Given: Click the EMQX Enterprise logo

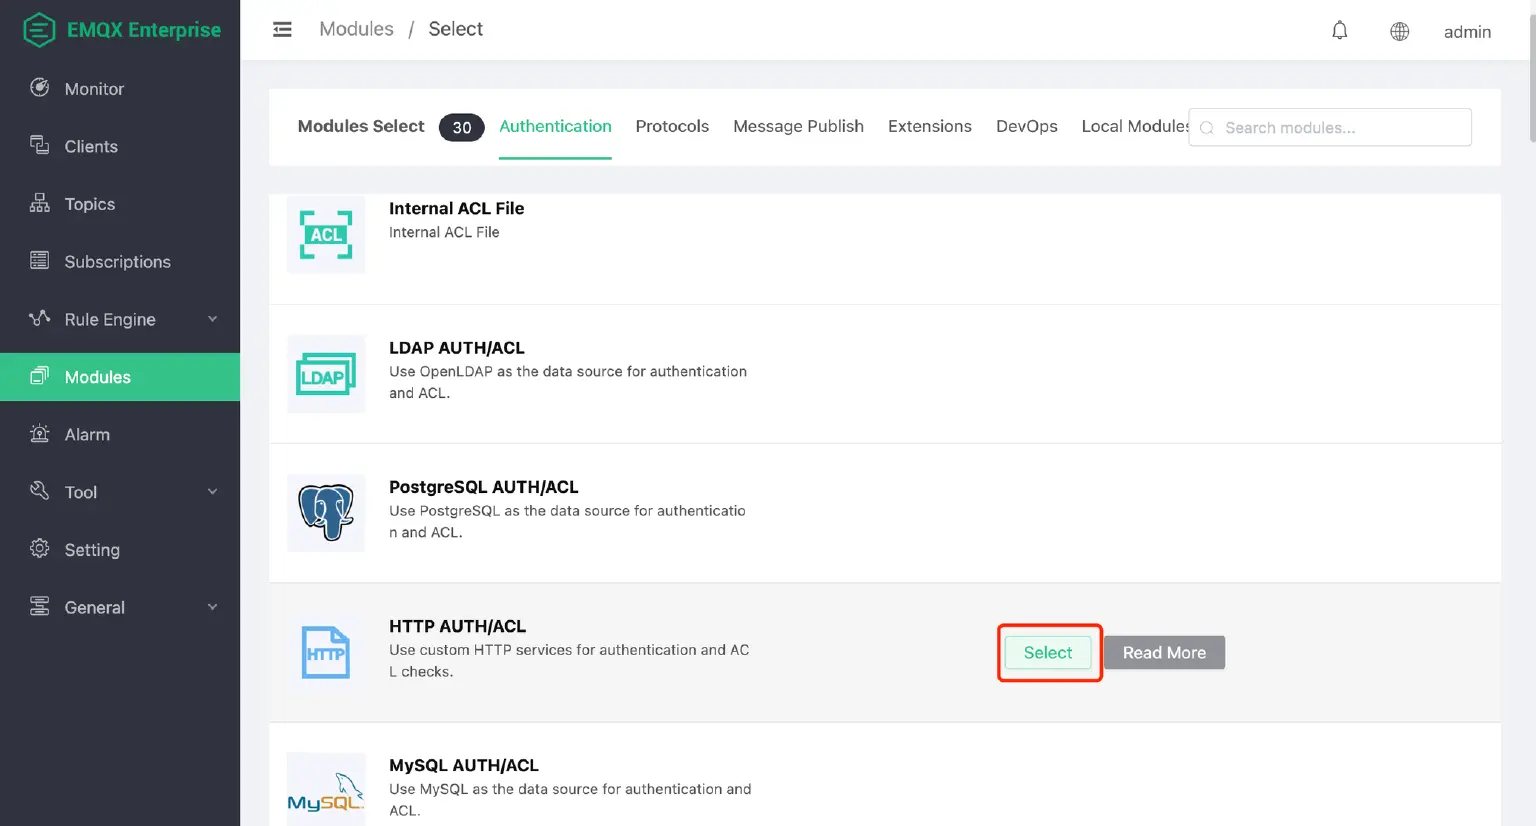Looking at the screenshot, I should 120,30.
